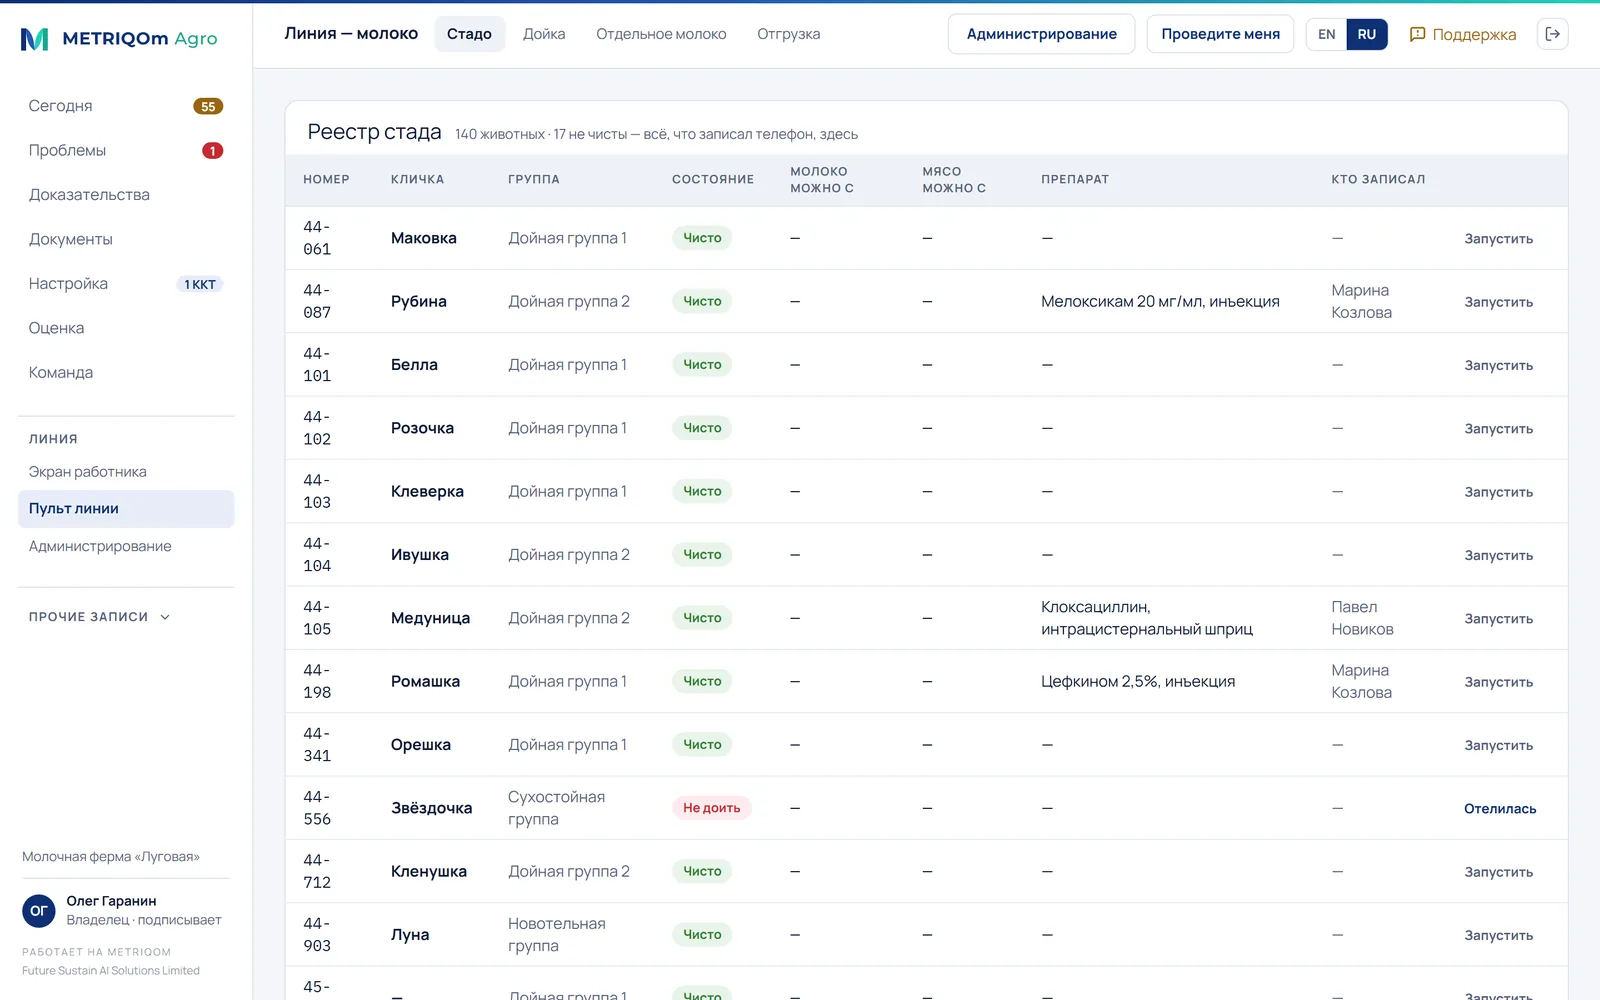Open the Стадо tab

pyautogui.click(x=469, y=34)
